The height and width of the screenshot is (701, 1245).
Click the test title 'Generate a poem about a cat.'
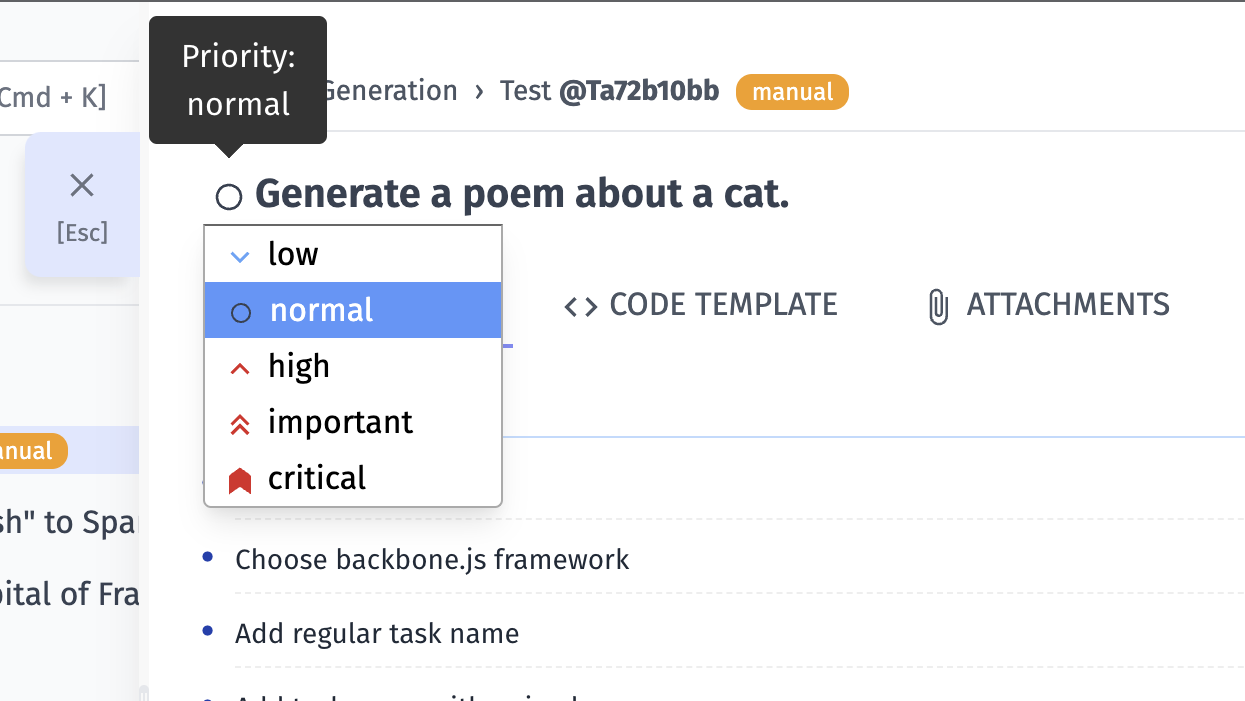(x=522, y=194)
